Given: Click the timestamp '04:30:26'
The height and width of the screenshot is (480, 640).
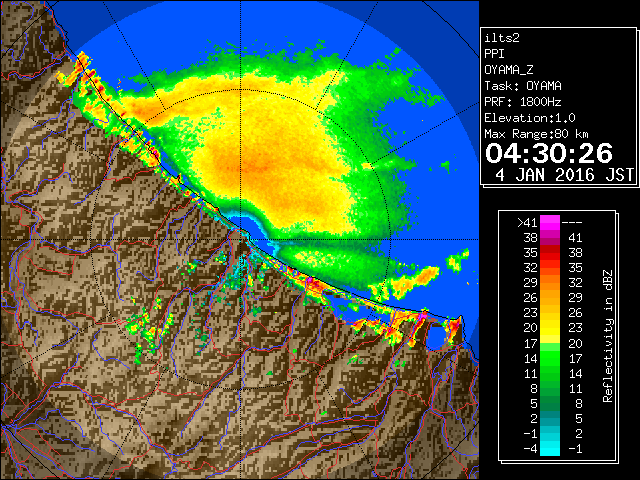Looking at the screenshot, I should point(549,153).
